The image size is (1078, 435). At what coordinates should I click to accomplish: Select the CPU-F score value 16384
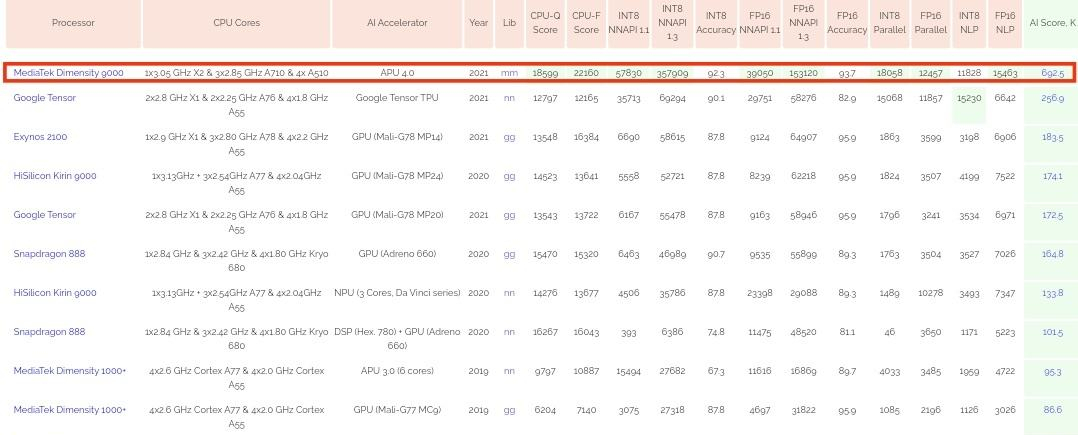pos(586,137)
